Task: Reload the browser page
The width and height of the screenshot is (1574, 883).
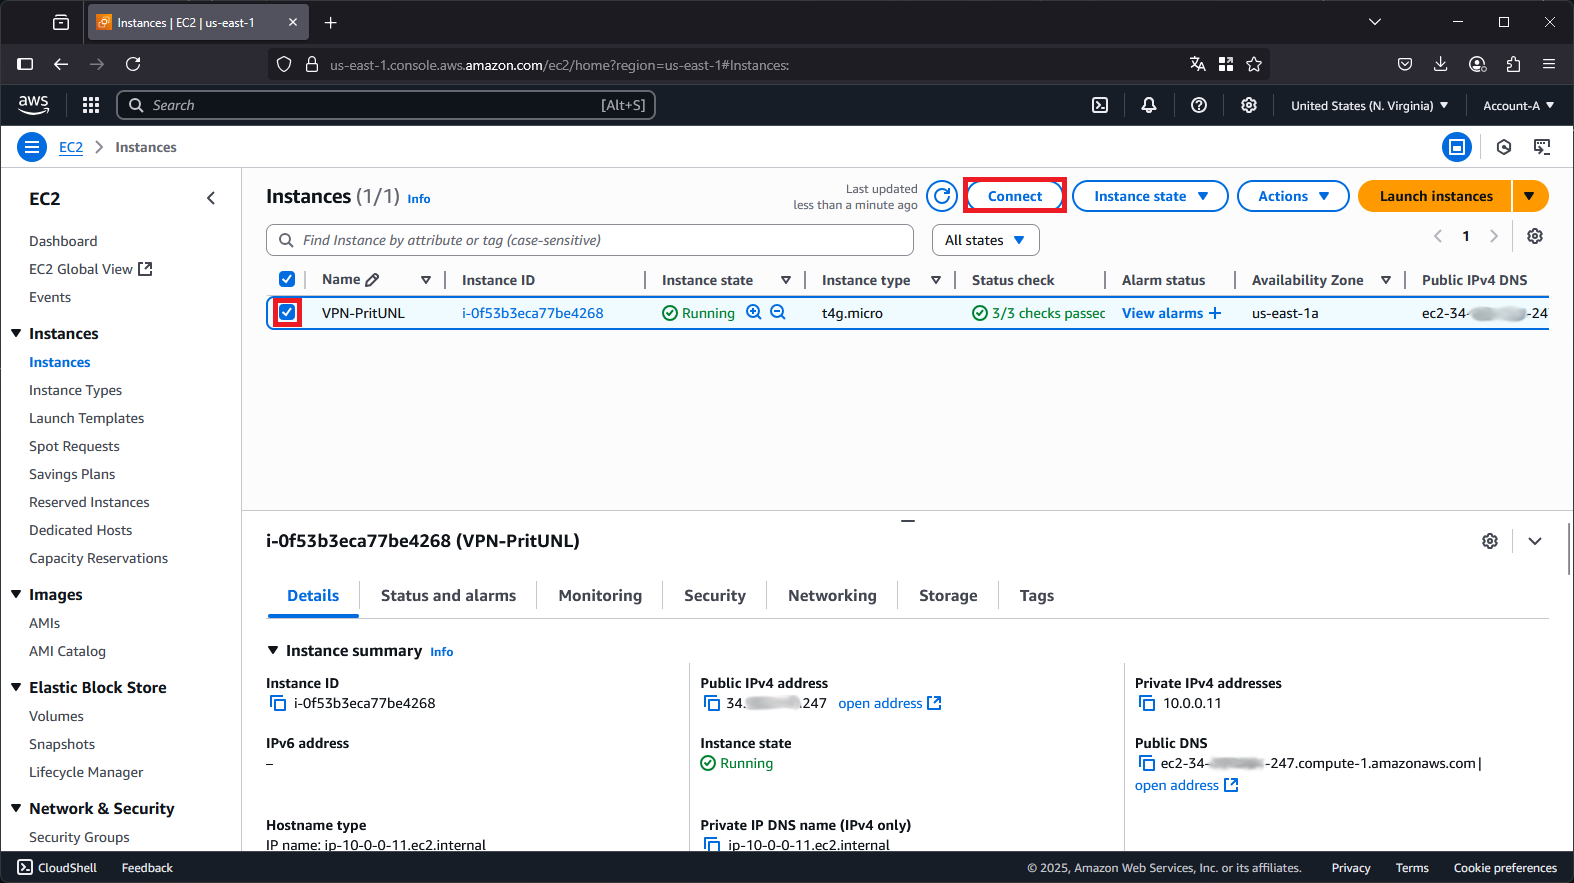Action: [x=133, y=64]
